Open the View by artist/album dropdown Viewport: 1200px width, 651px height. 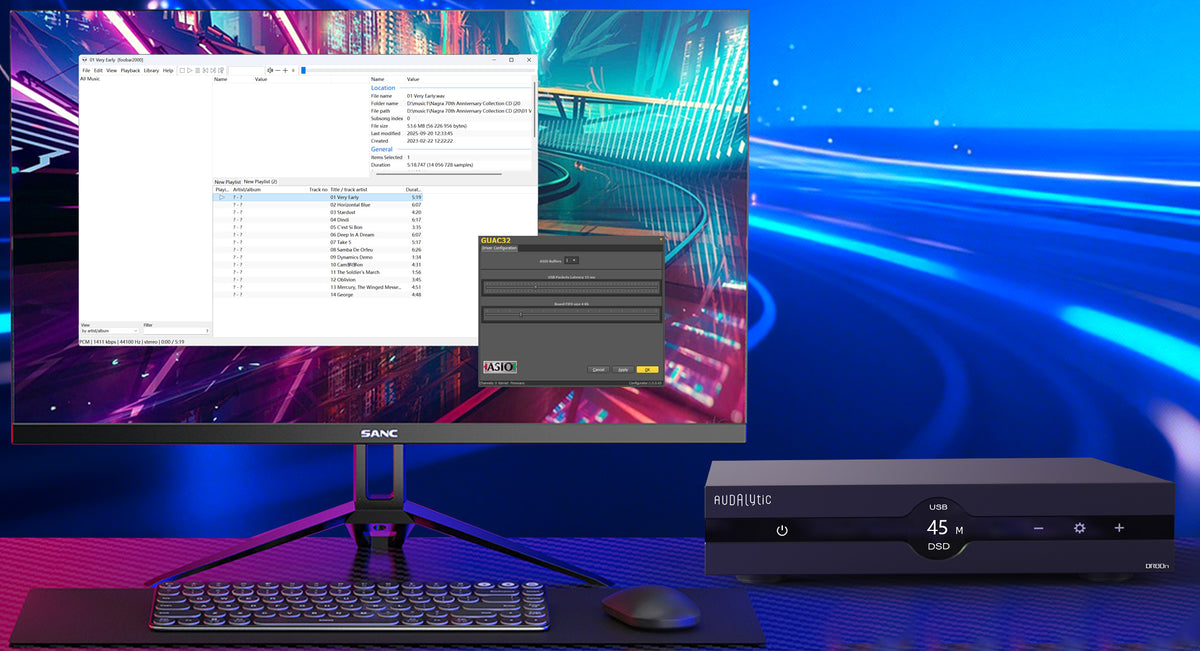[x=110, y=330]
